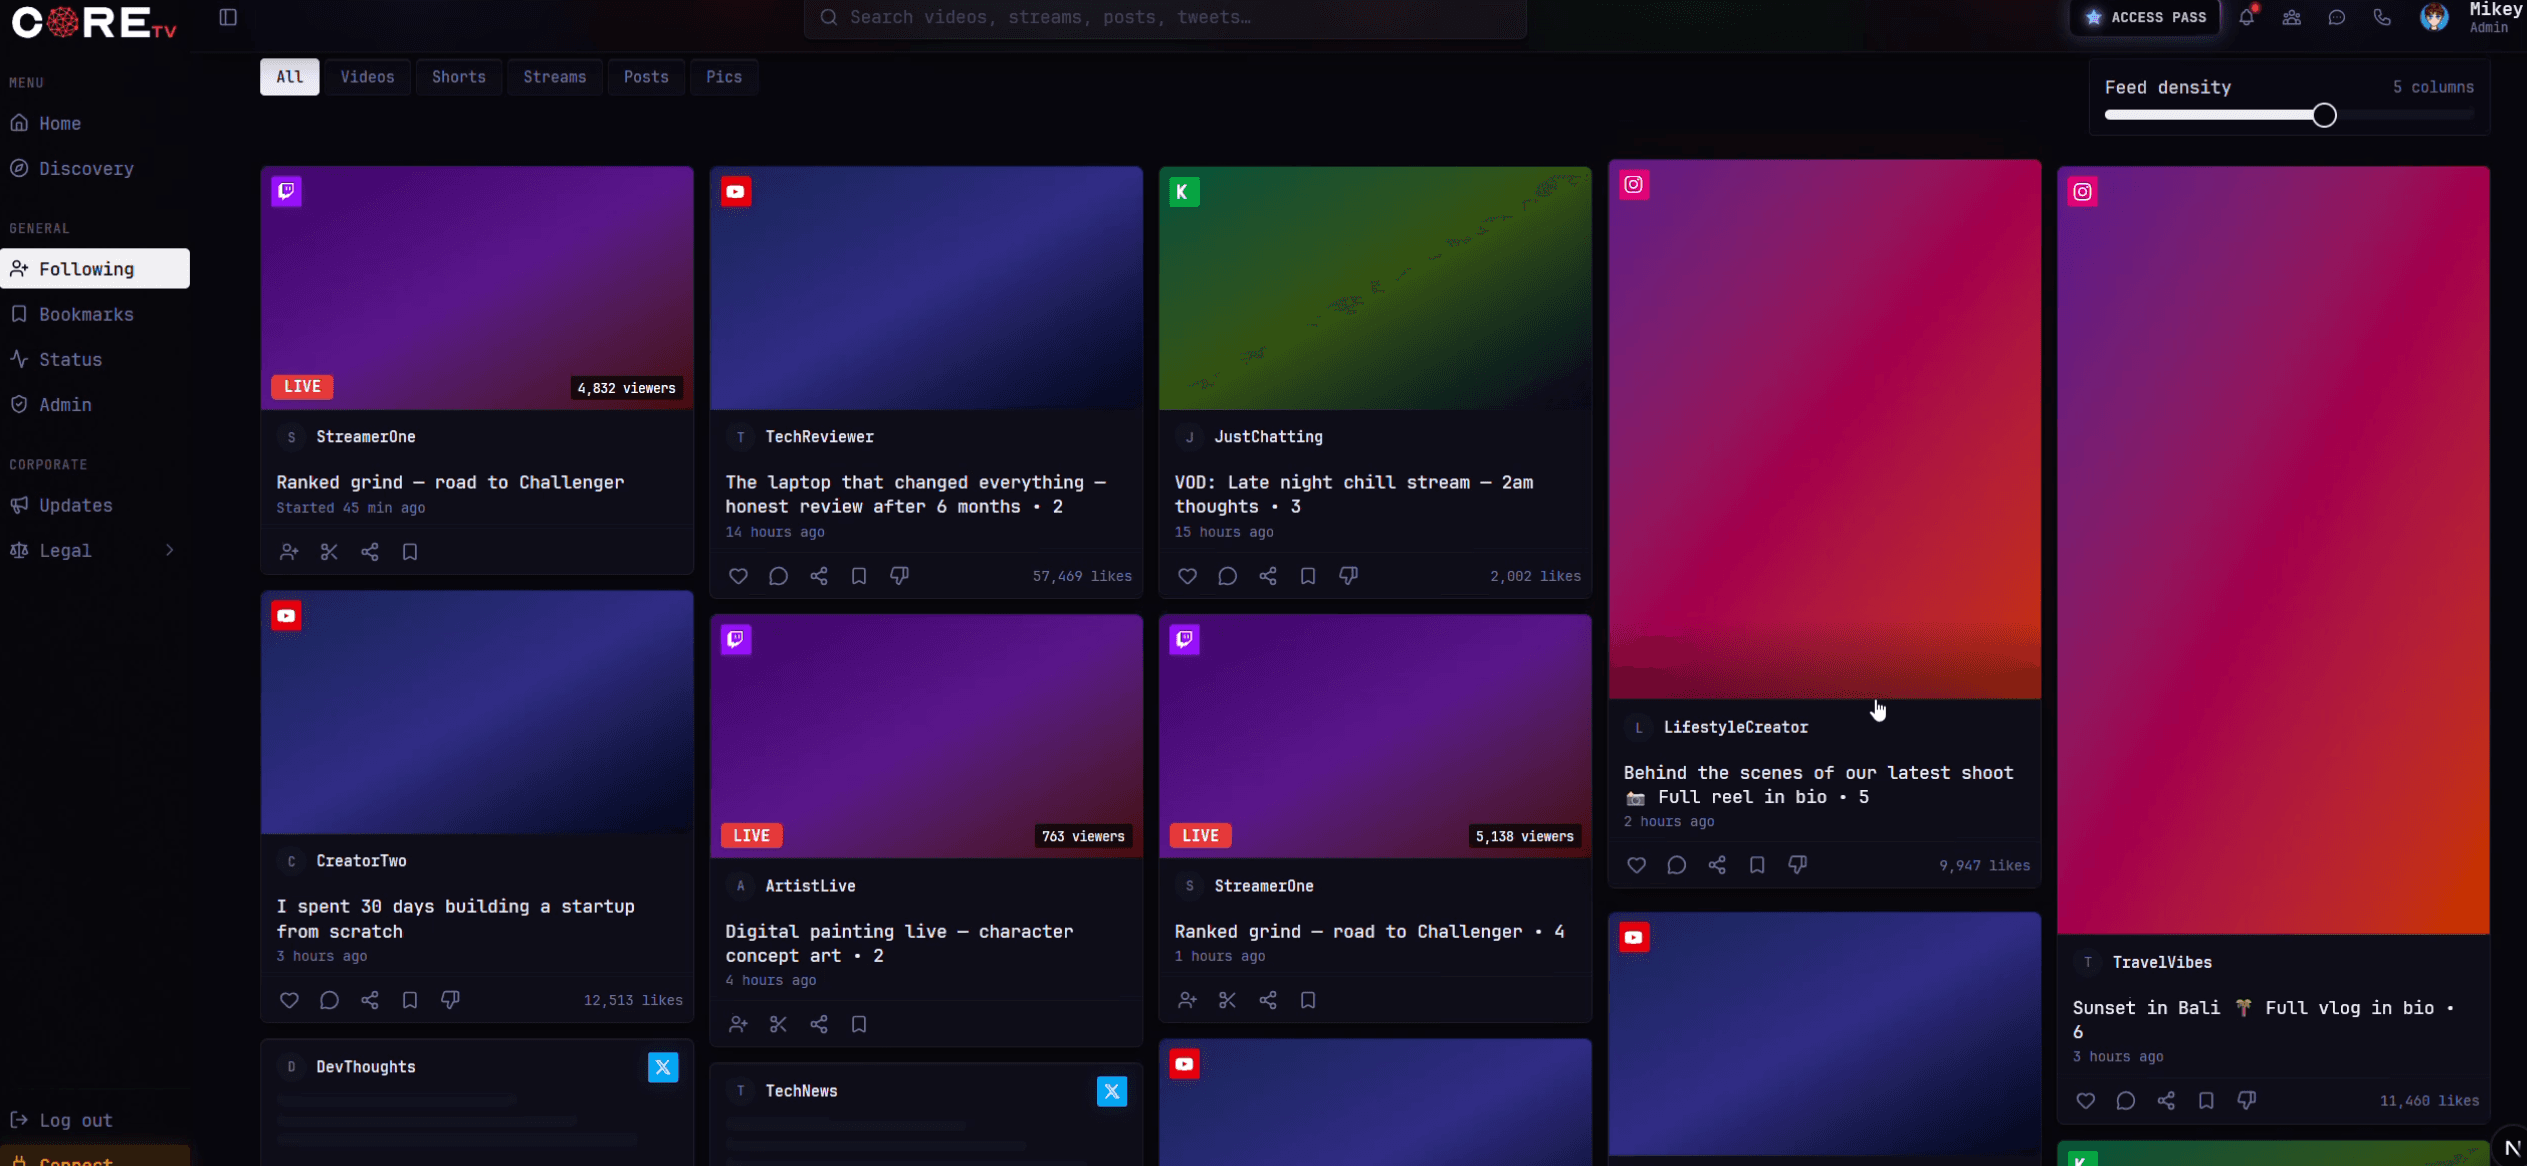Image resolution: width=2527 pixels, height=1166 pixels.
Task: Switch to the Videos filter tab
Action: 367,77
